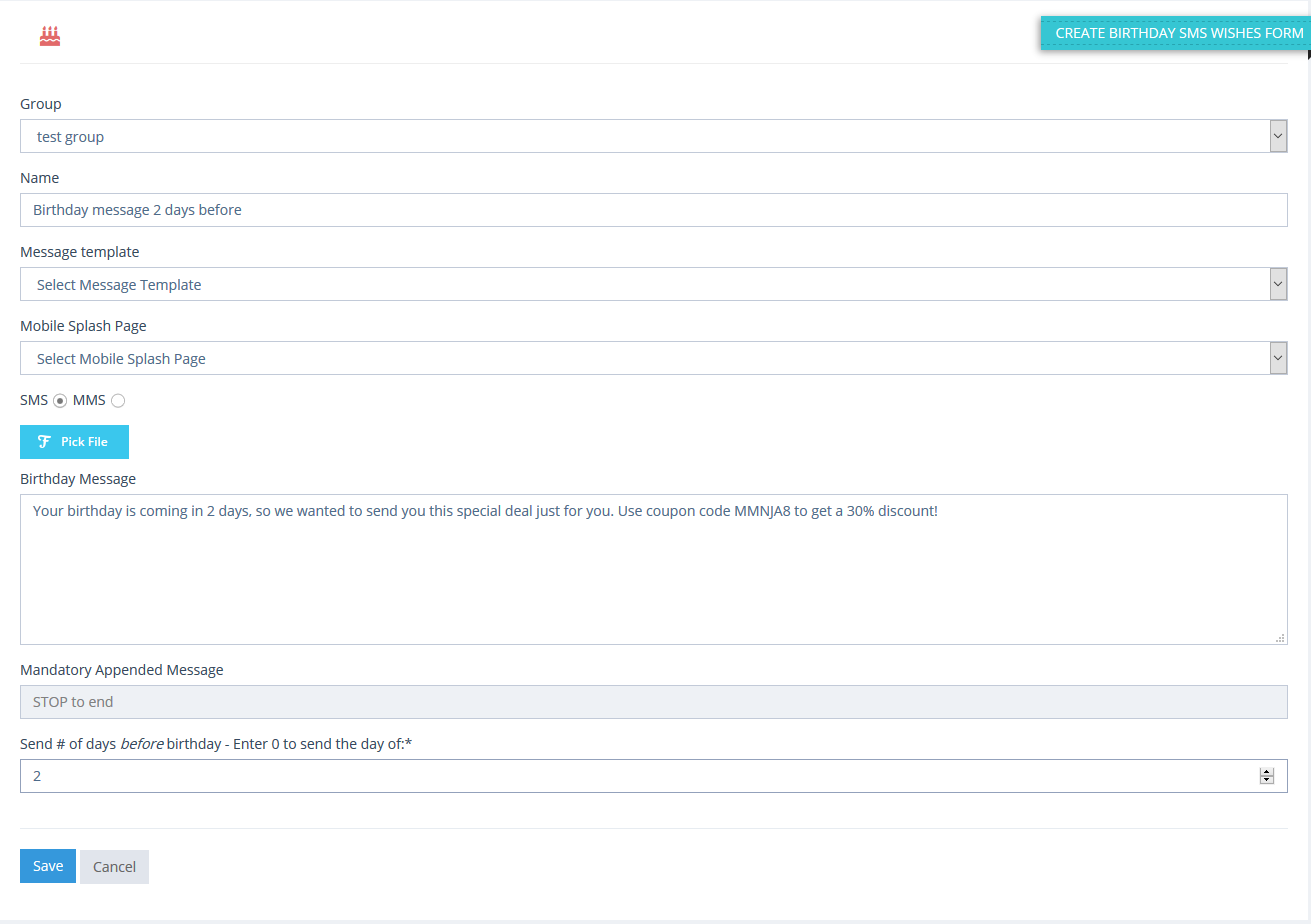1311x924 pixels.
Task: Select the SMS radio button
Action: point(60,401)
